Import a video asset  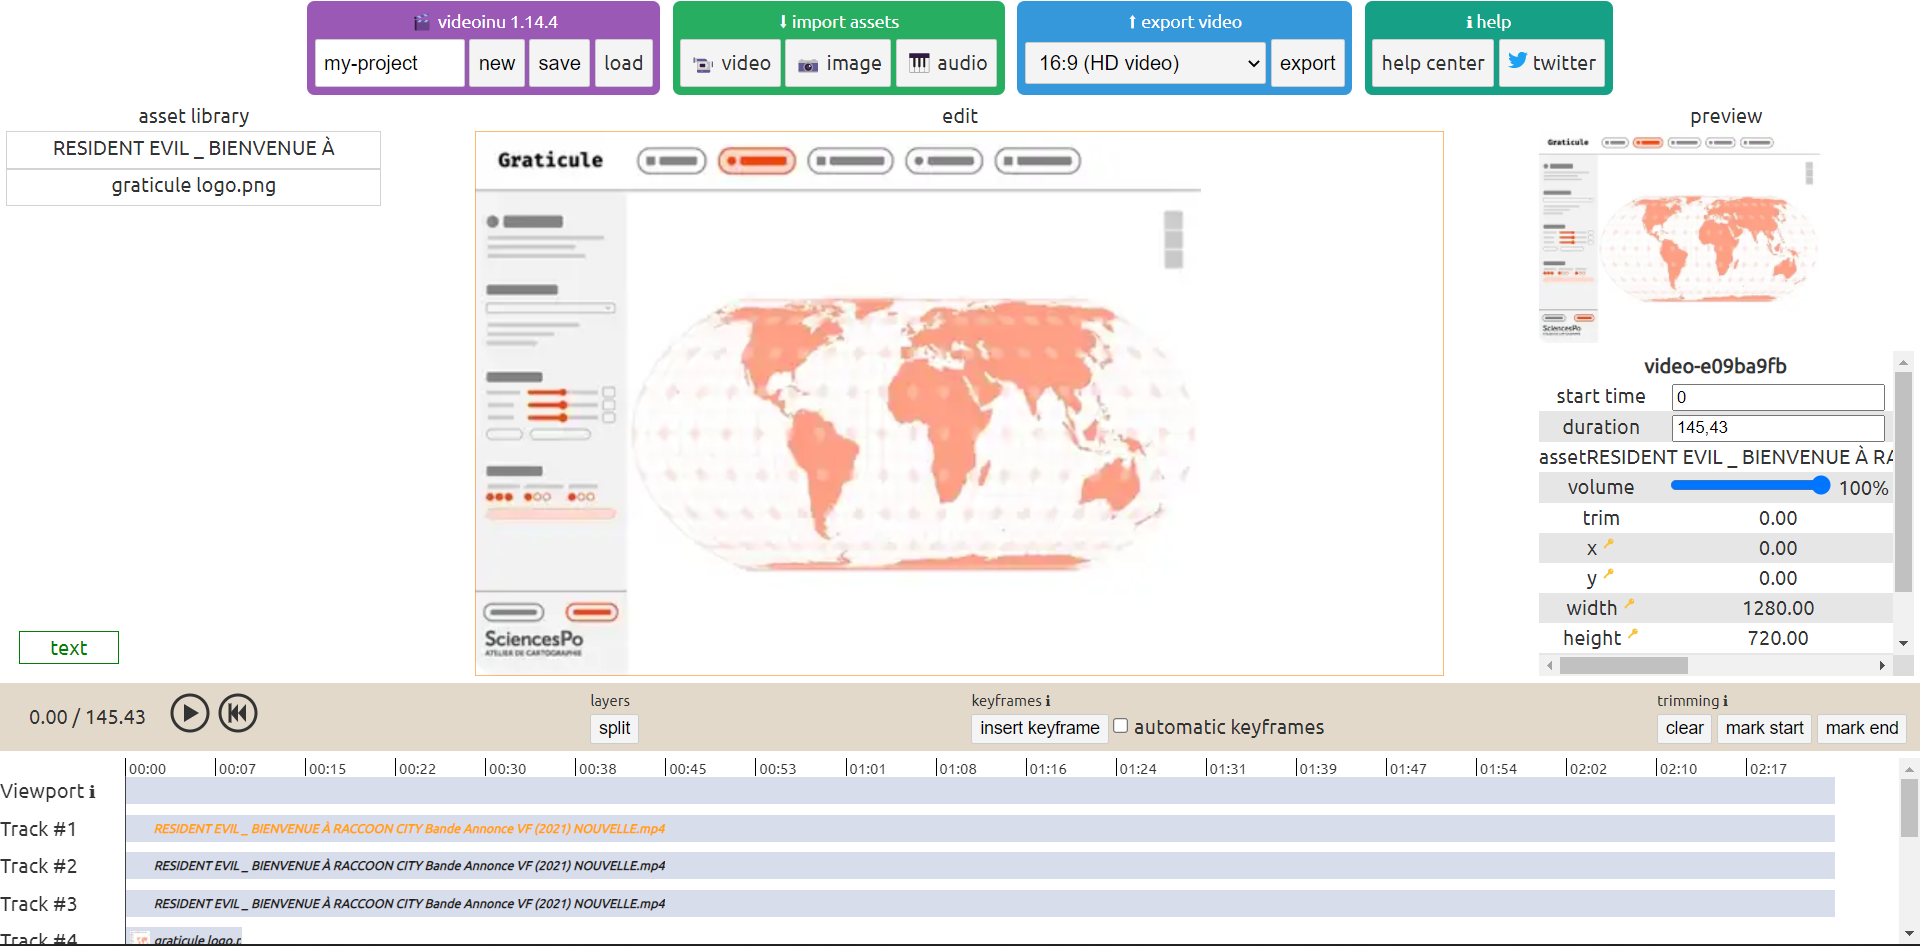coord(731,63)
